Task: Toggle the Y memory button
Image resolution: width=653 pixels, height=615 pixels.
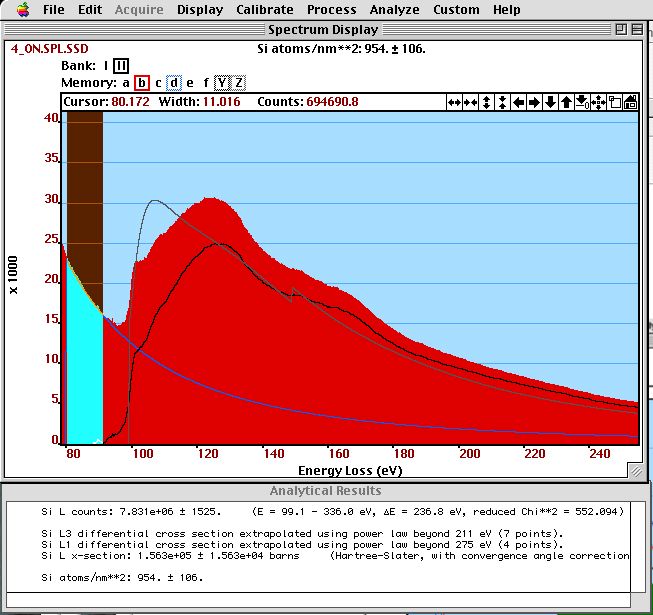Action: coord(222,83)
